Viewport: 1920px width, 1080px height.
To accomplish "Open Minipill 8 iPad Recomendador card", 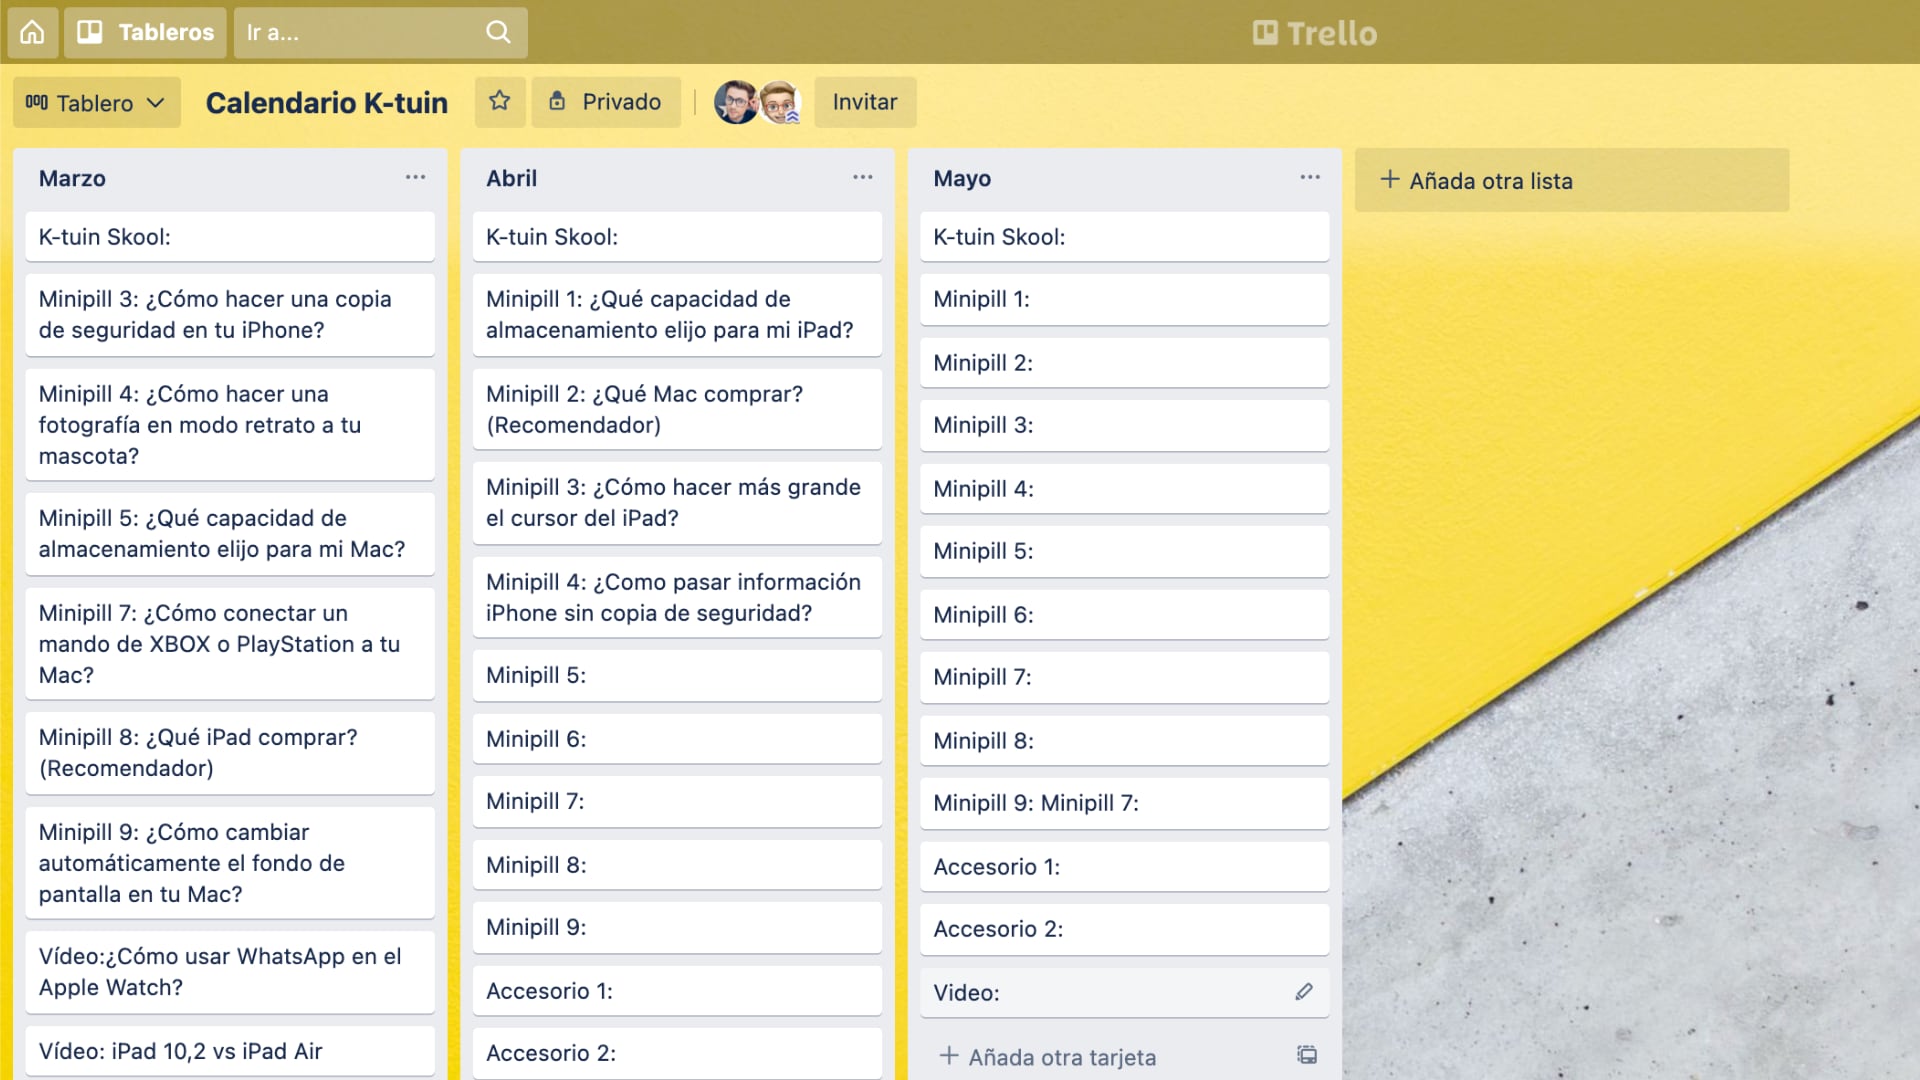I will [x=230, y=752].
